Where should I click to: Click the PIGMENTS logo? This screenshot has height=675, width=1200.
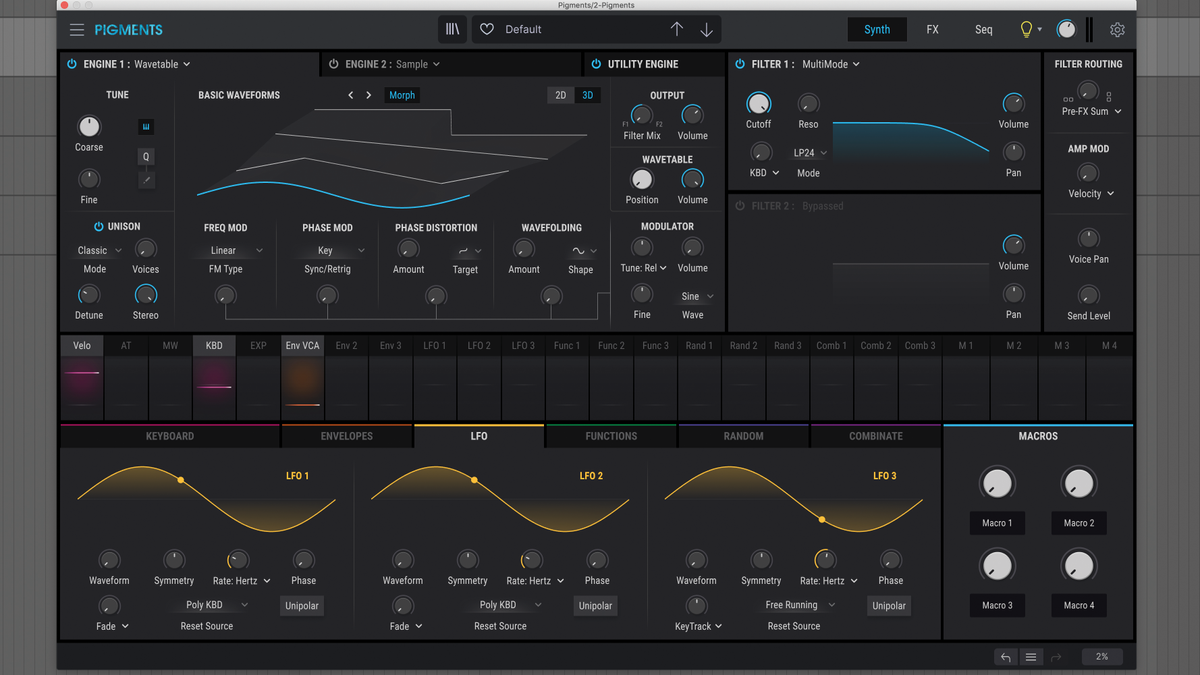point(129,30)
